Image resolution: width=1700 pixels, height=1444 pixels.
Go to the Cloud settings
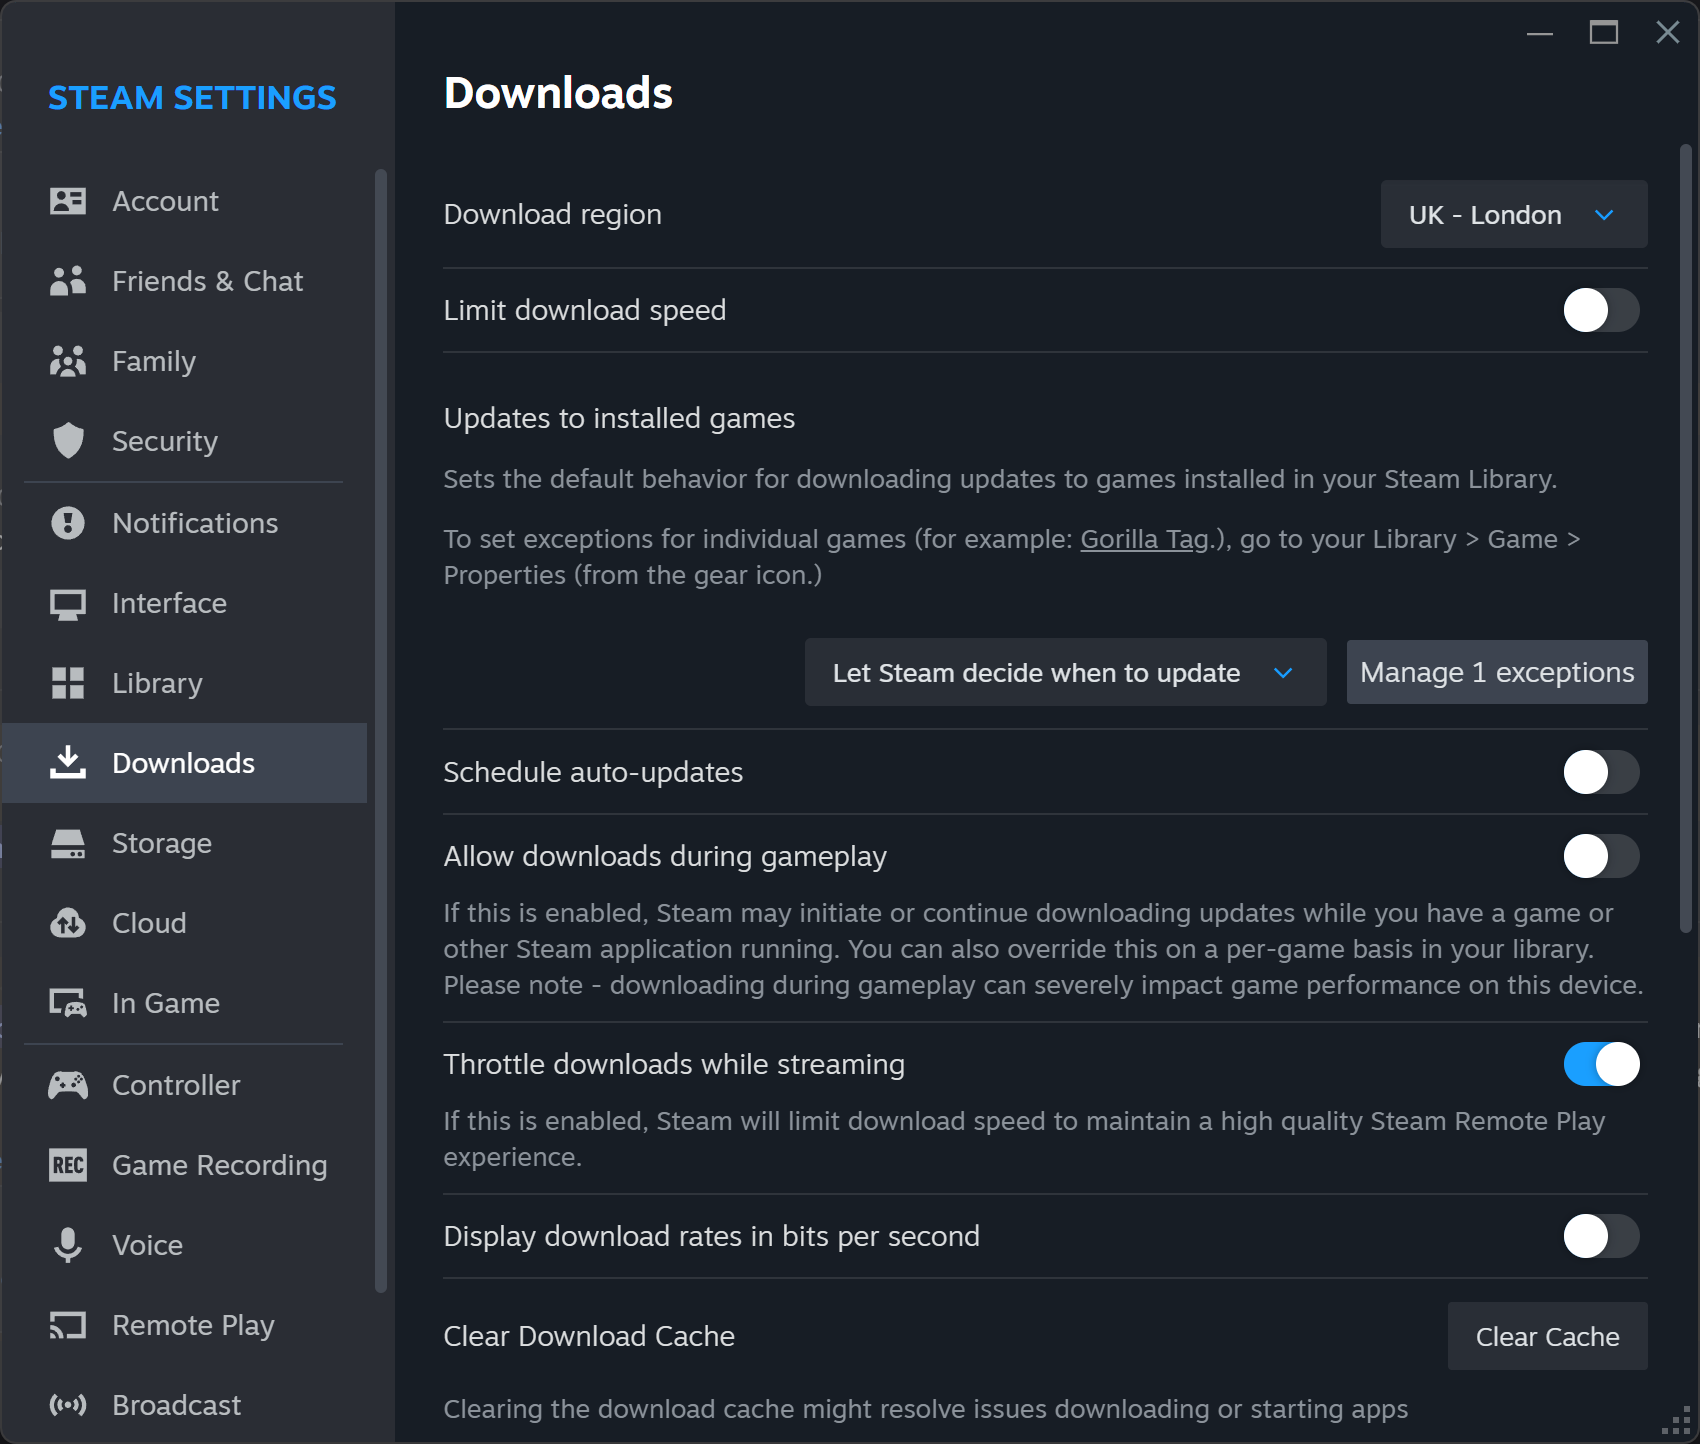pos(185,923)
